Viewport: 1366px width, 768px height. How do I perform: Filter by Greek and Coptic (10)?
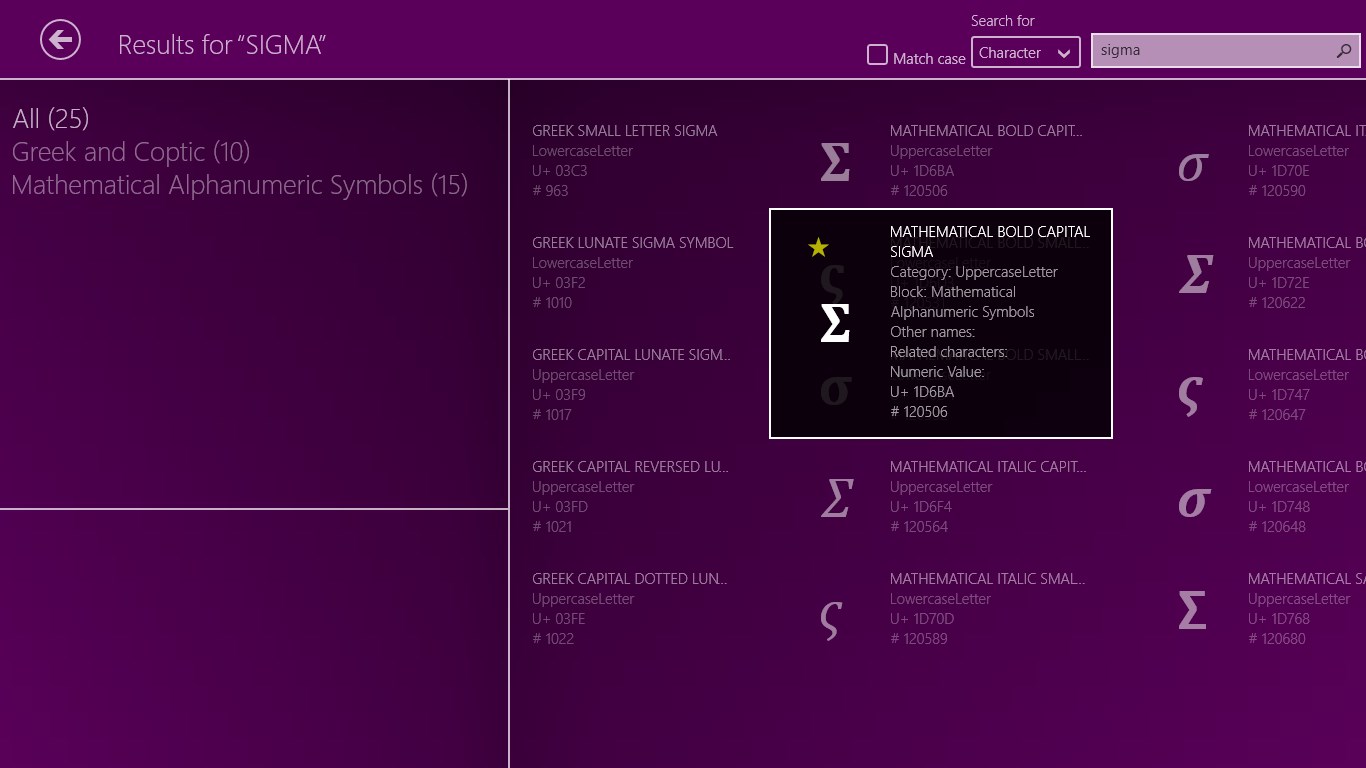click(x=131, y=152)
